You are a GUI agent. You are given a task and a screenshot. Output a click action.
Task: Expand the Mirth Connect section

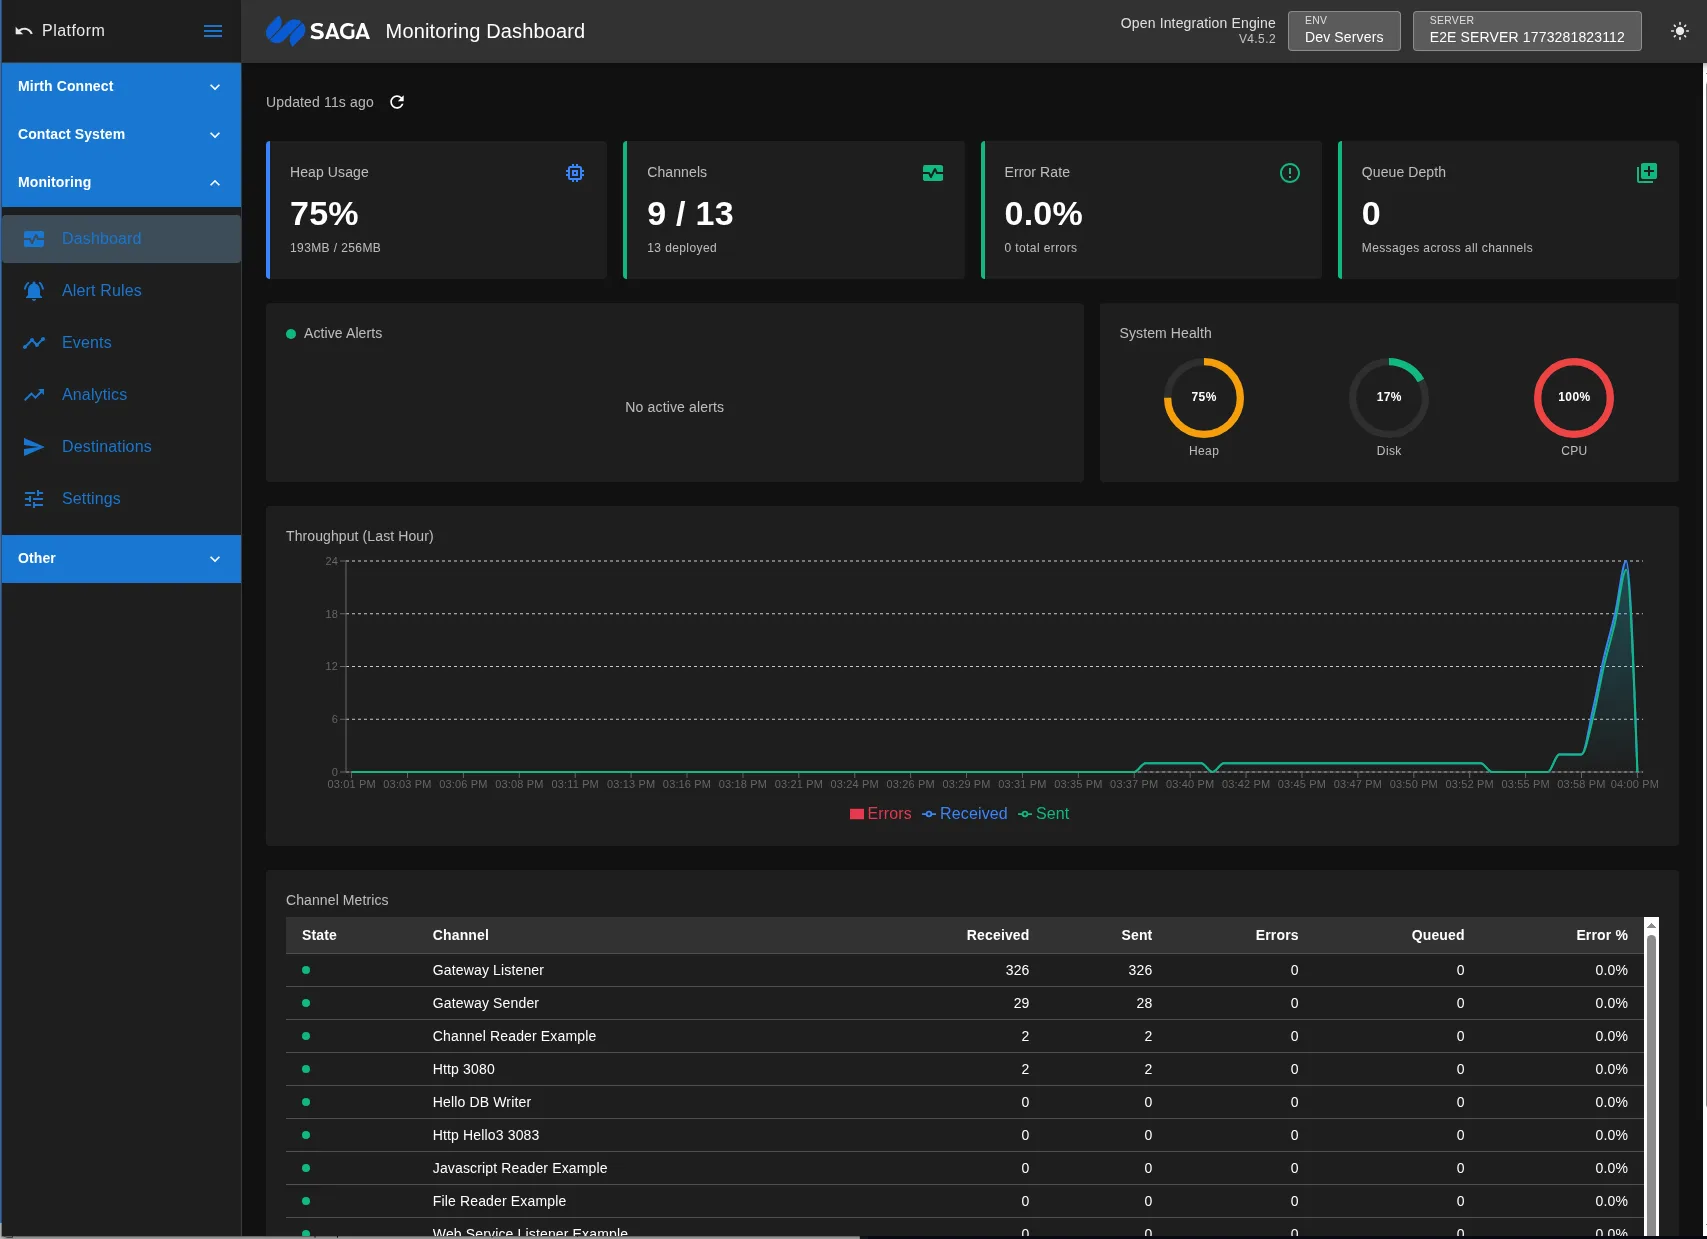pyautogui.click(x=120, y=86)
